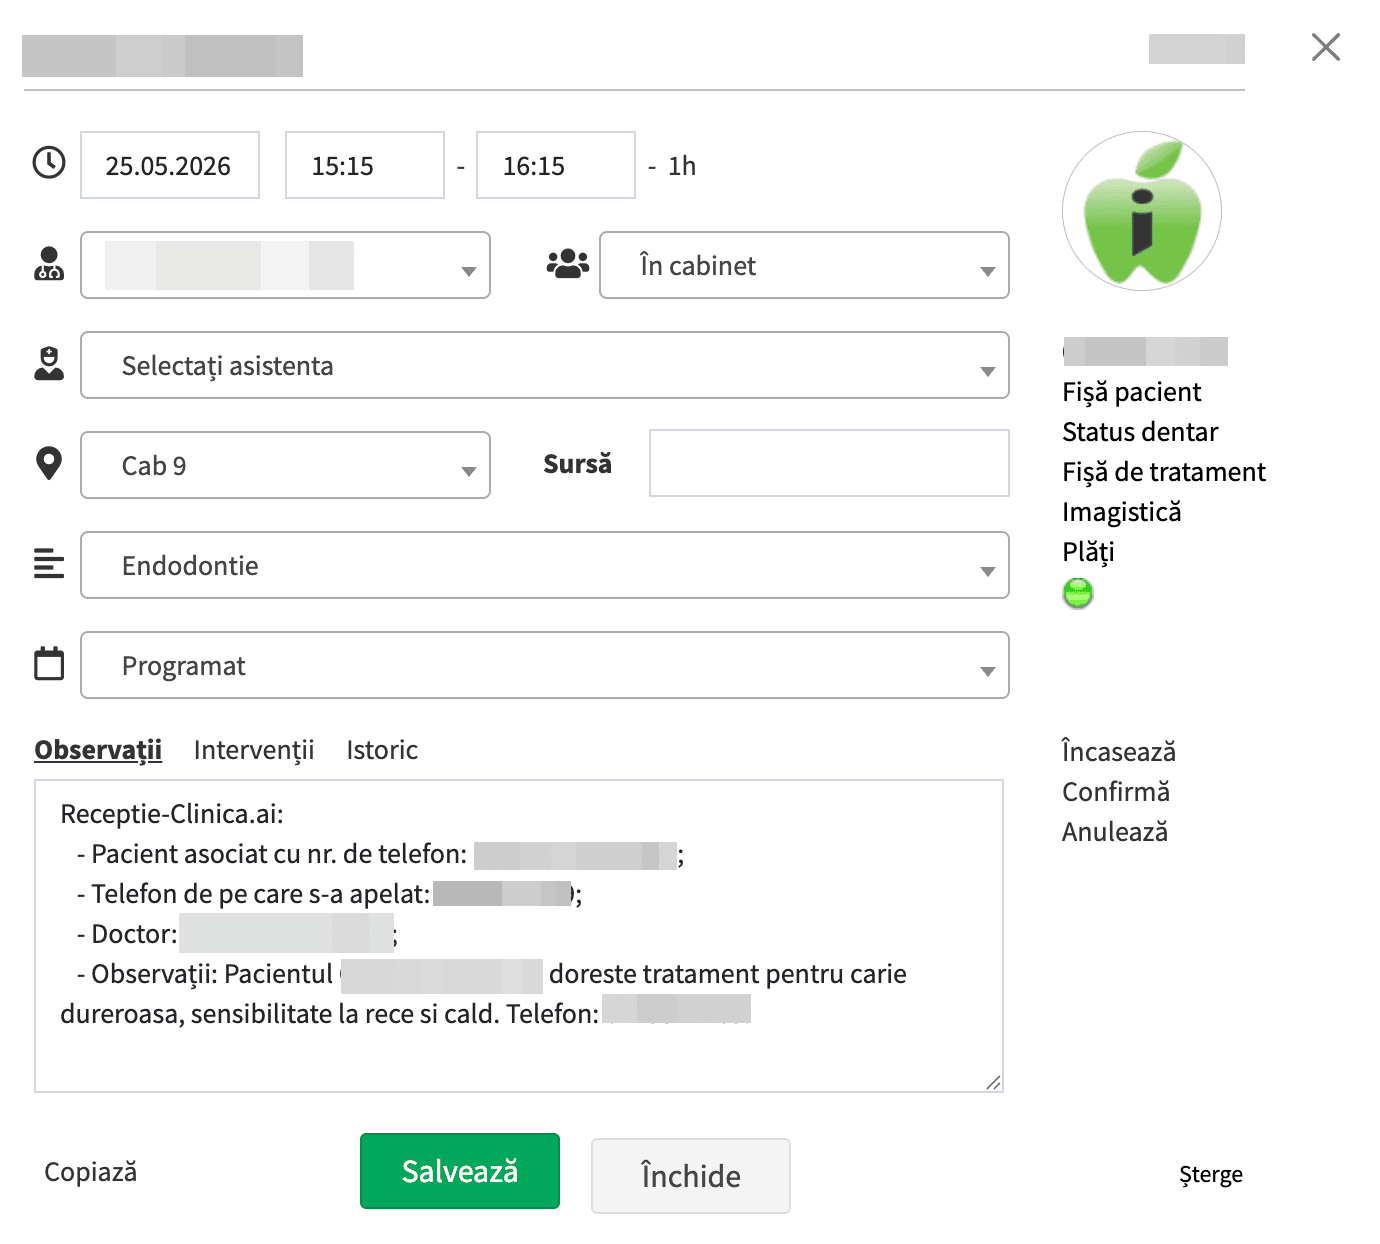1380x1244 pixels.
Task: Switch to the Intervenții tab
Action: click(x=253, y=749)
